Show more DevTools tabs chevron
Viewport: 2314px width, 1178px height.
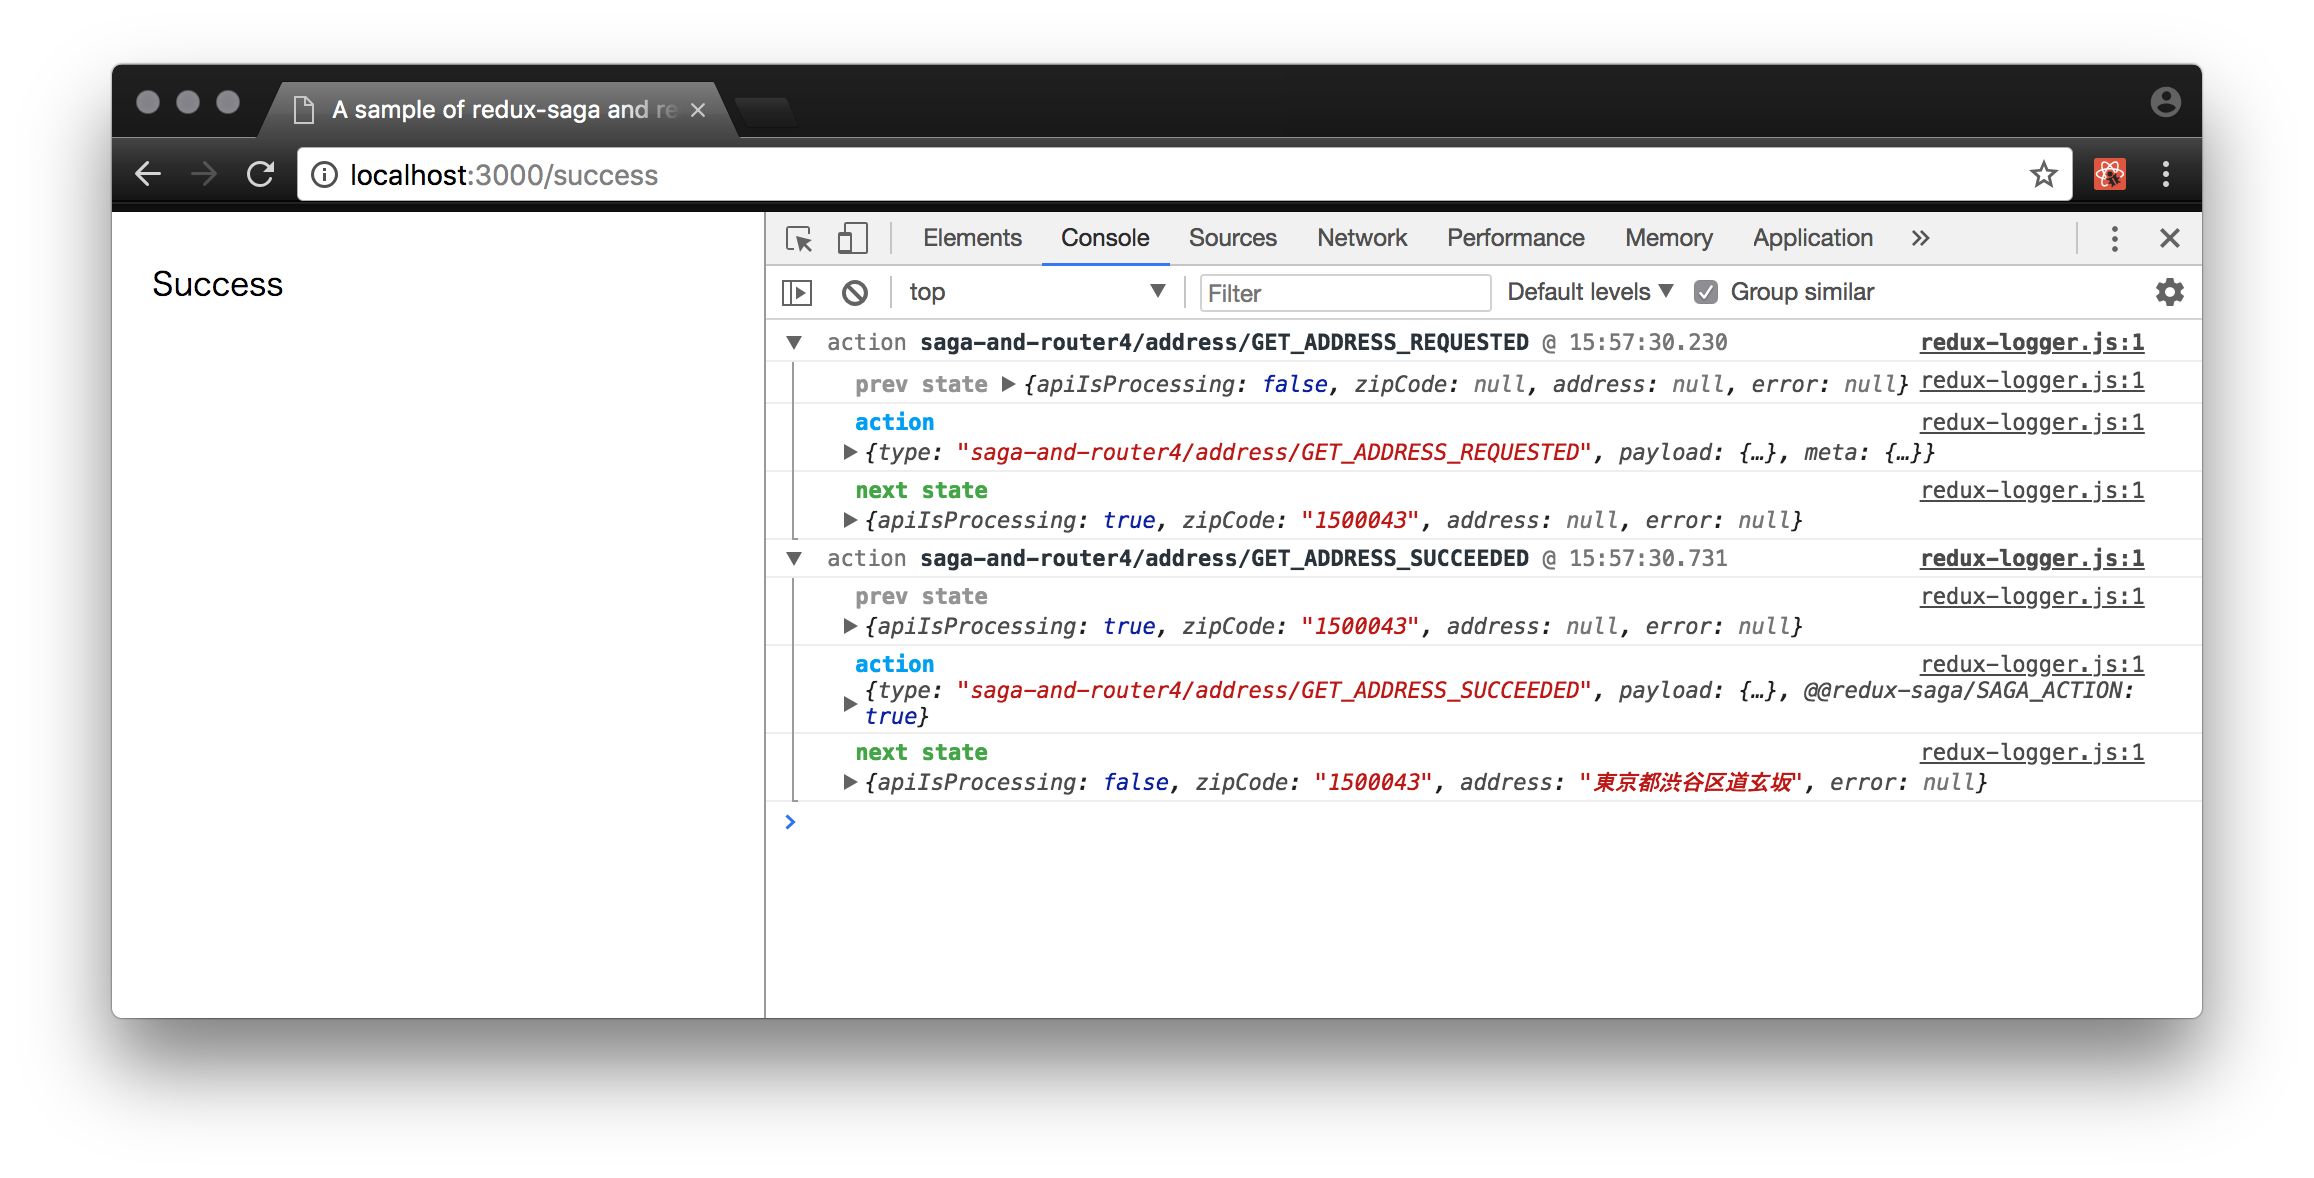[1920, 238]
